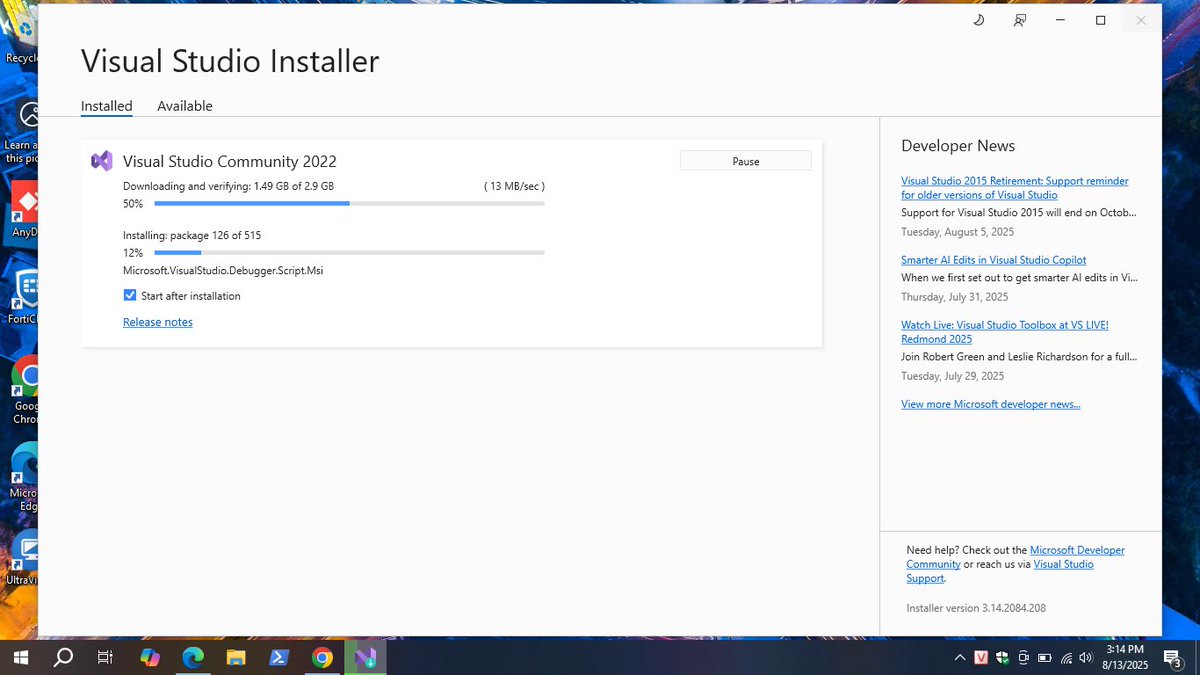View more Microsoft developer news
This screenshot has width=1200, height=675.
click(990, 404)
